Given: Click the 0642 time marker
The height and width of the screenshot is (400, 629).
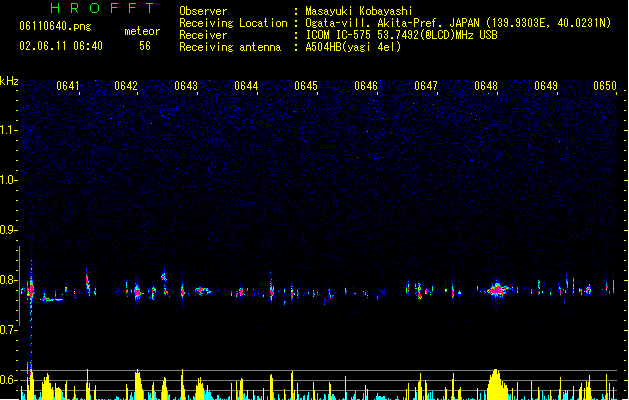Looking at the screenshot, I should pos(126,86).
